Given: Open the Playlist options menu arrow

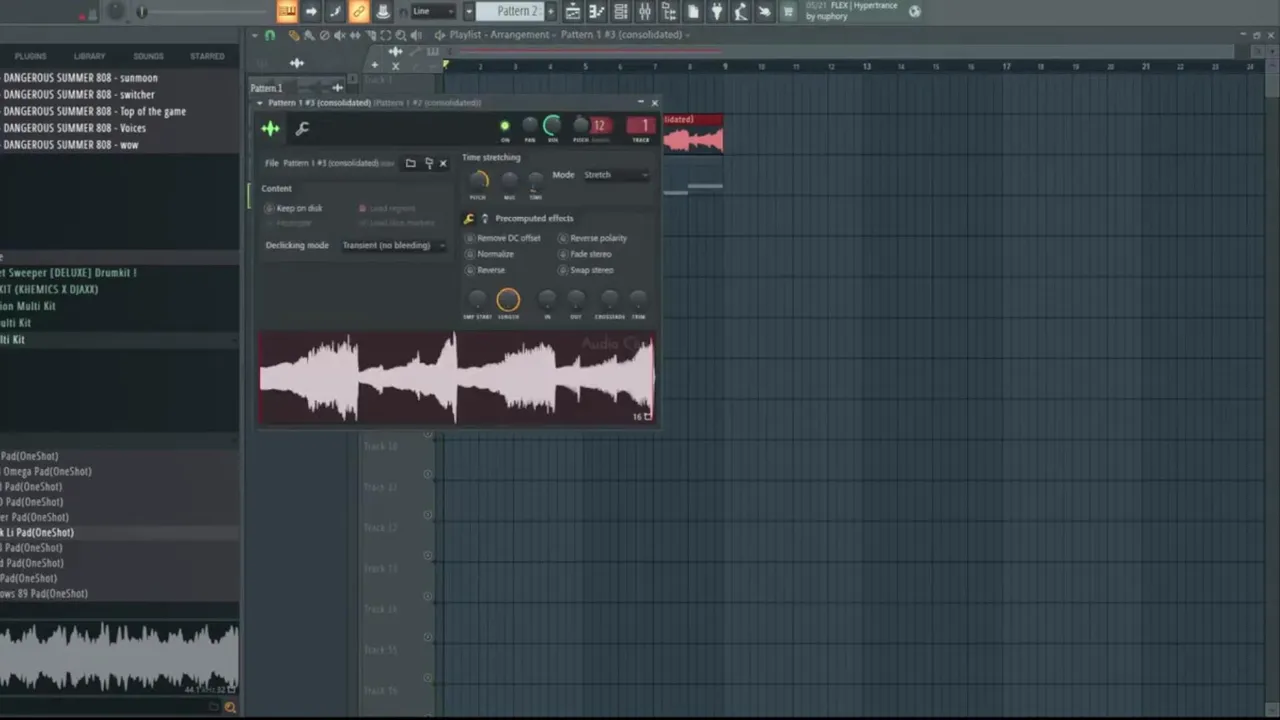Looking at the screenshot, I should coord(255,35).
